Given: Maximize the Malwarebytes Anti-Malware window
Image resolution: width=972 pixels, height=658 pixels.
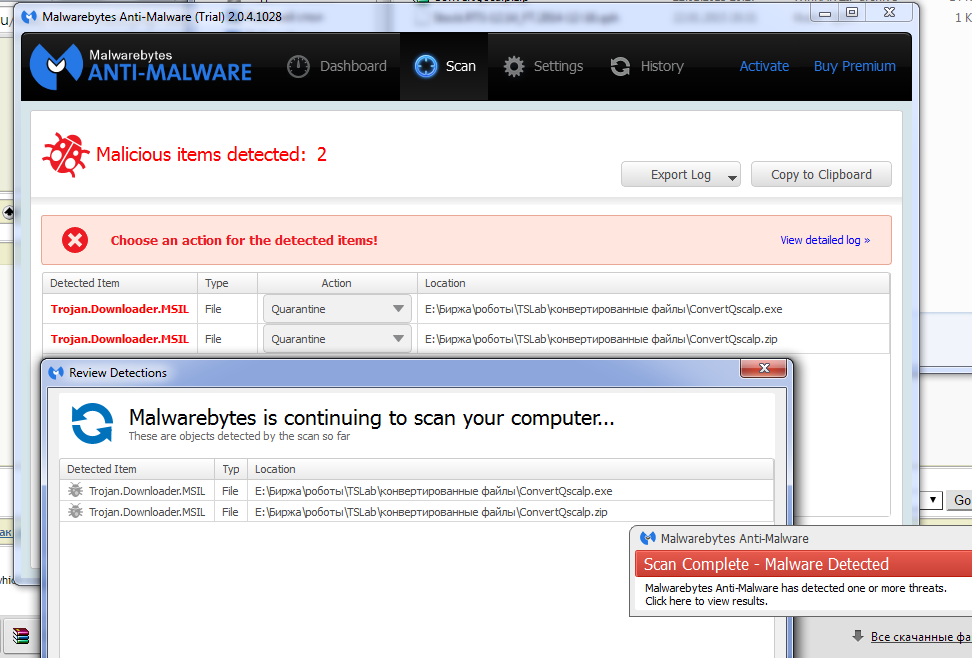Looking at the screenshot, I should [x=852, y=12].
